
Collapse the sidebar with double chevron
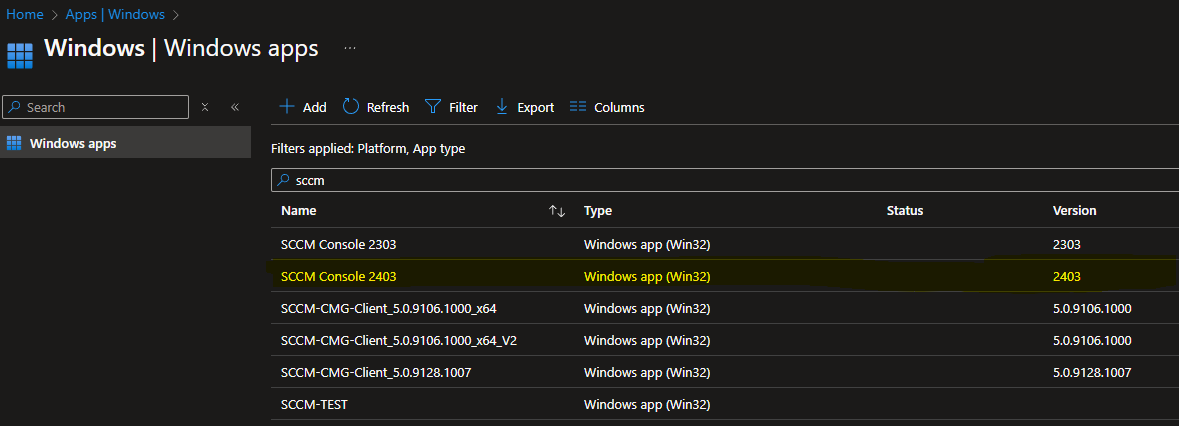pos(235,107)
